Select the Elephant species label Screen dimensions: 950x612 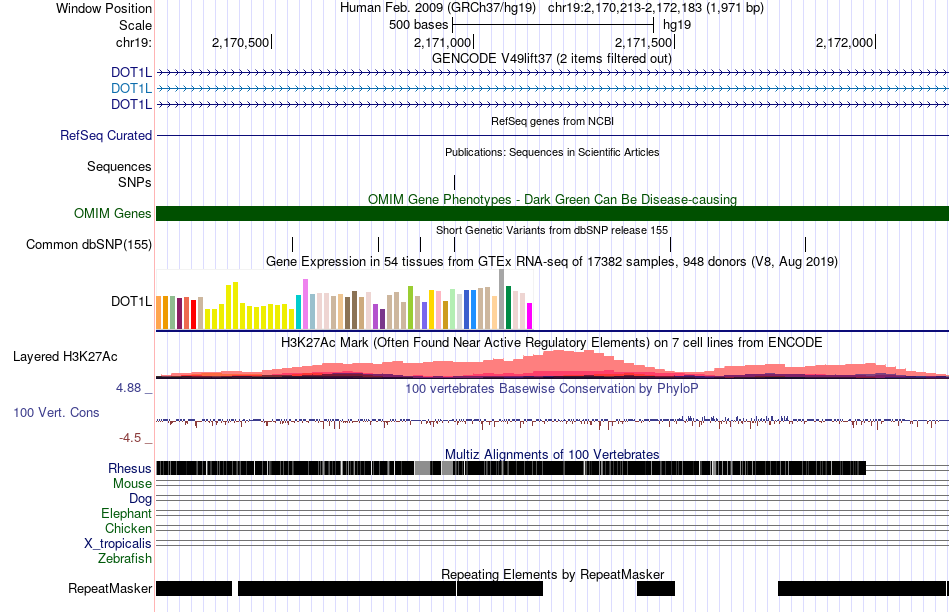pos(127,514)
